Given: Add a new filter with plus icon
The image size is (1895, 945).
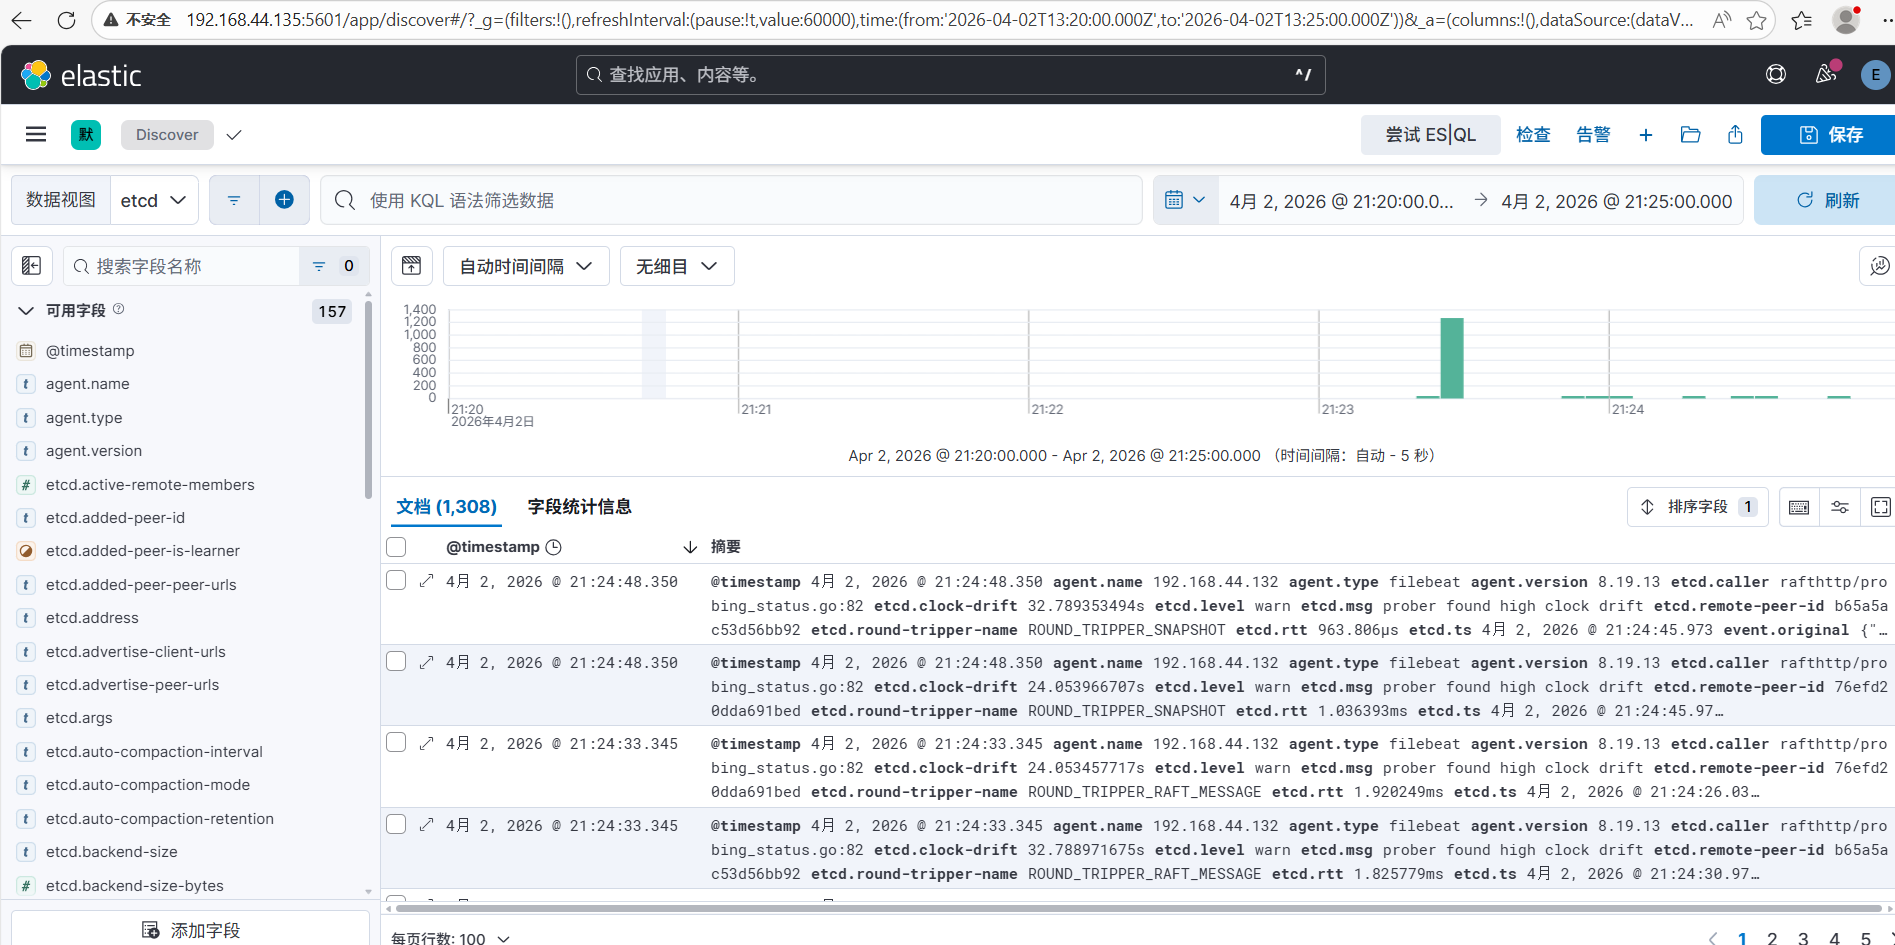Looking at the screenshot, I should (284, 200).
